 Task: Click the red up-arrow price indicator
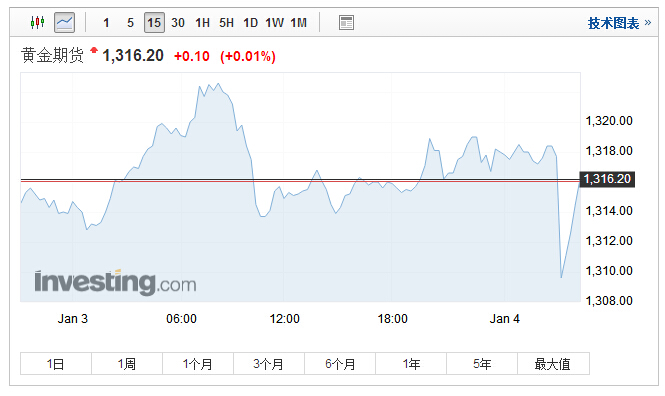[94, 50]
